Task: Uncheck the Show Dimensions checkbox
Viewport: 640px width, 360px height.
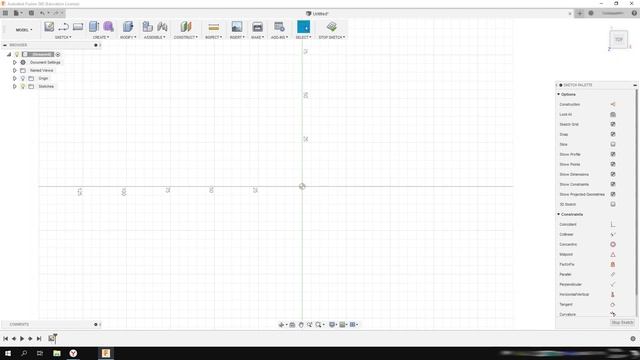Action: pyautogui.click(x=613, y=174)
